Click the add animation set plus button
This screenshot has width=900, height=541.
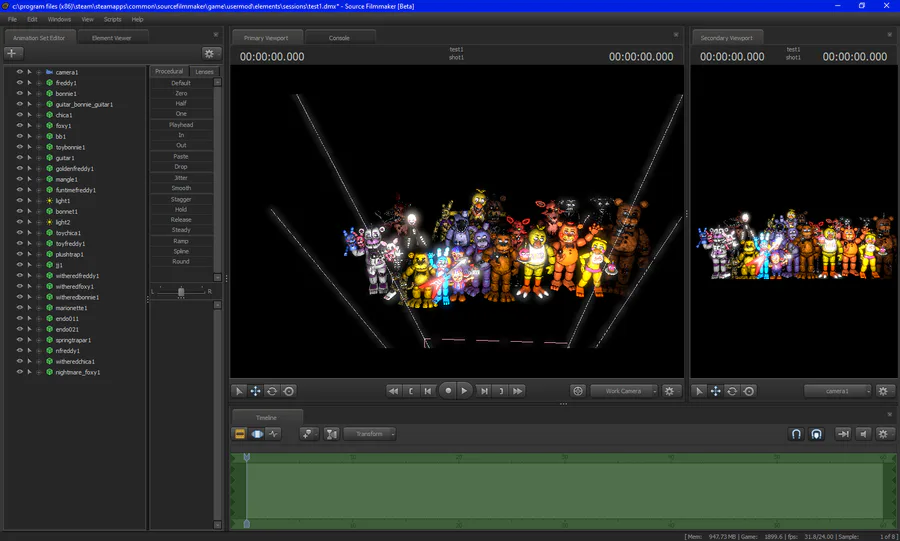(x=13, y=53)
